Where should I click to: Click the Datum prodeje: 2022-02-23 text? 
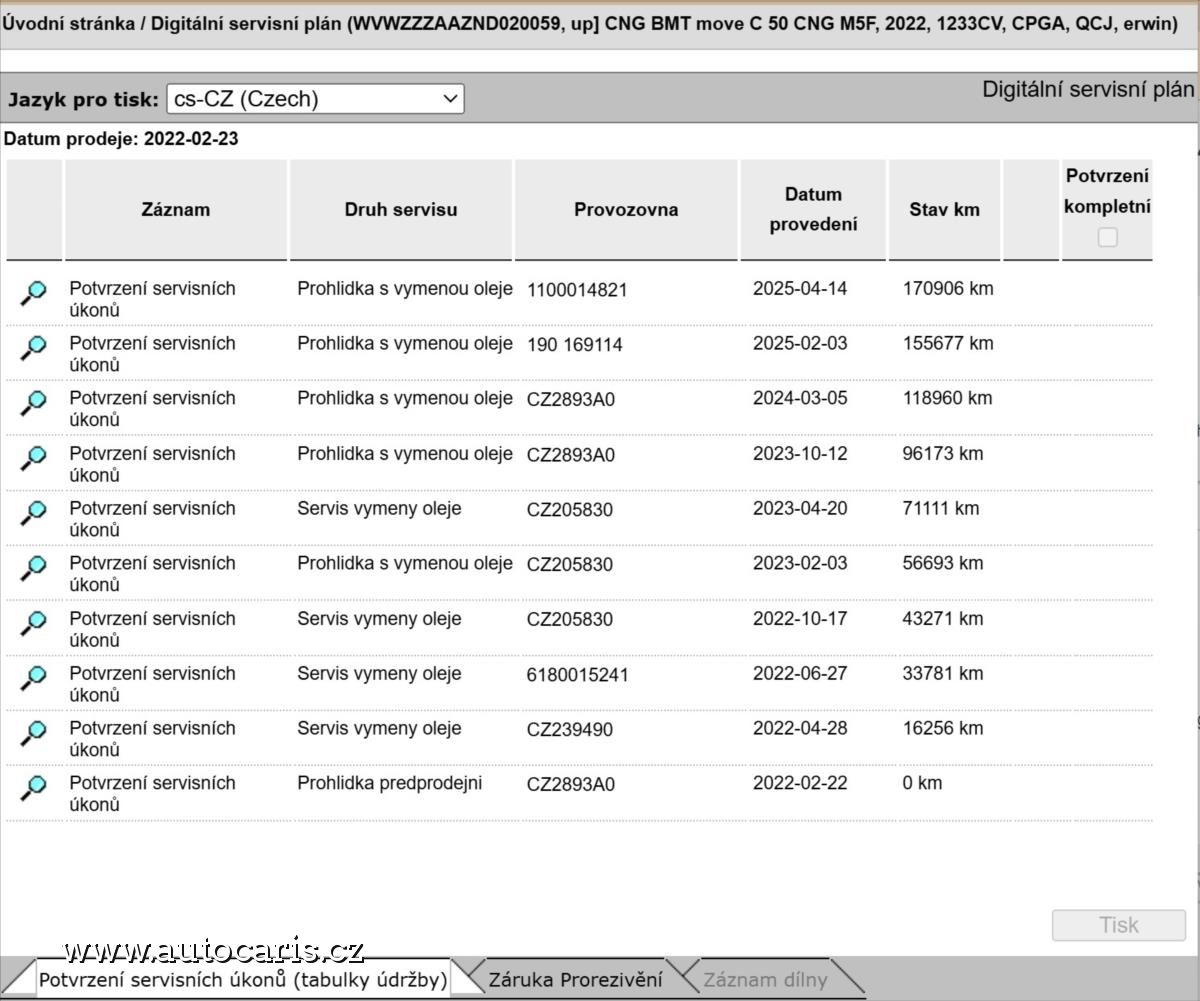121,139
